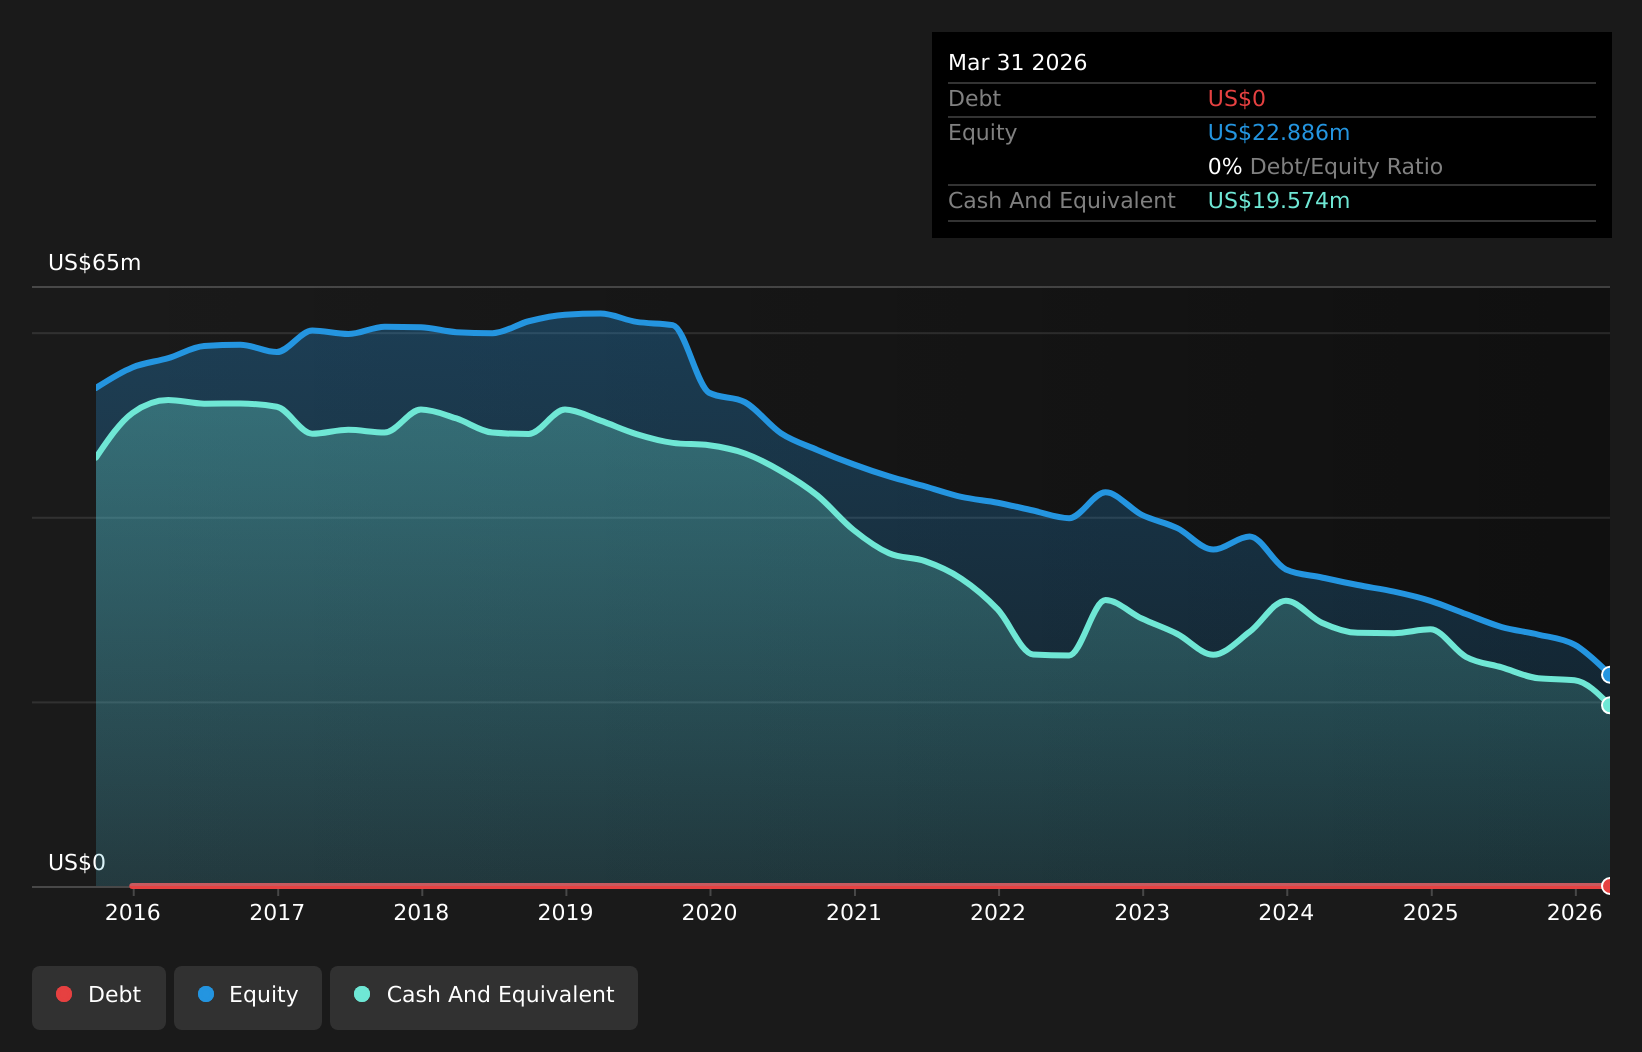Click the 2017 x-axis label

277,913
